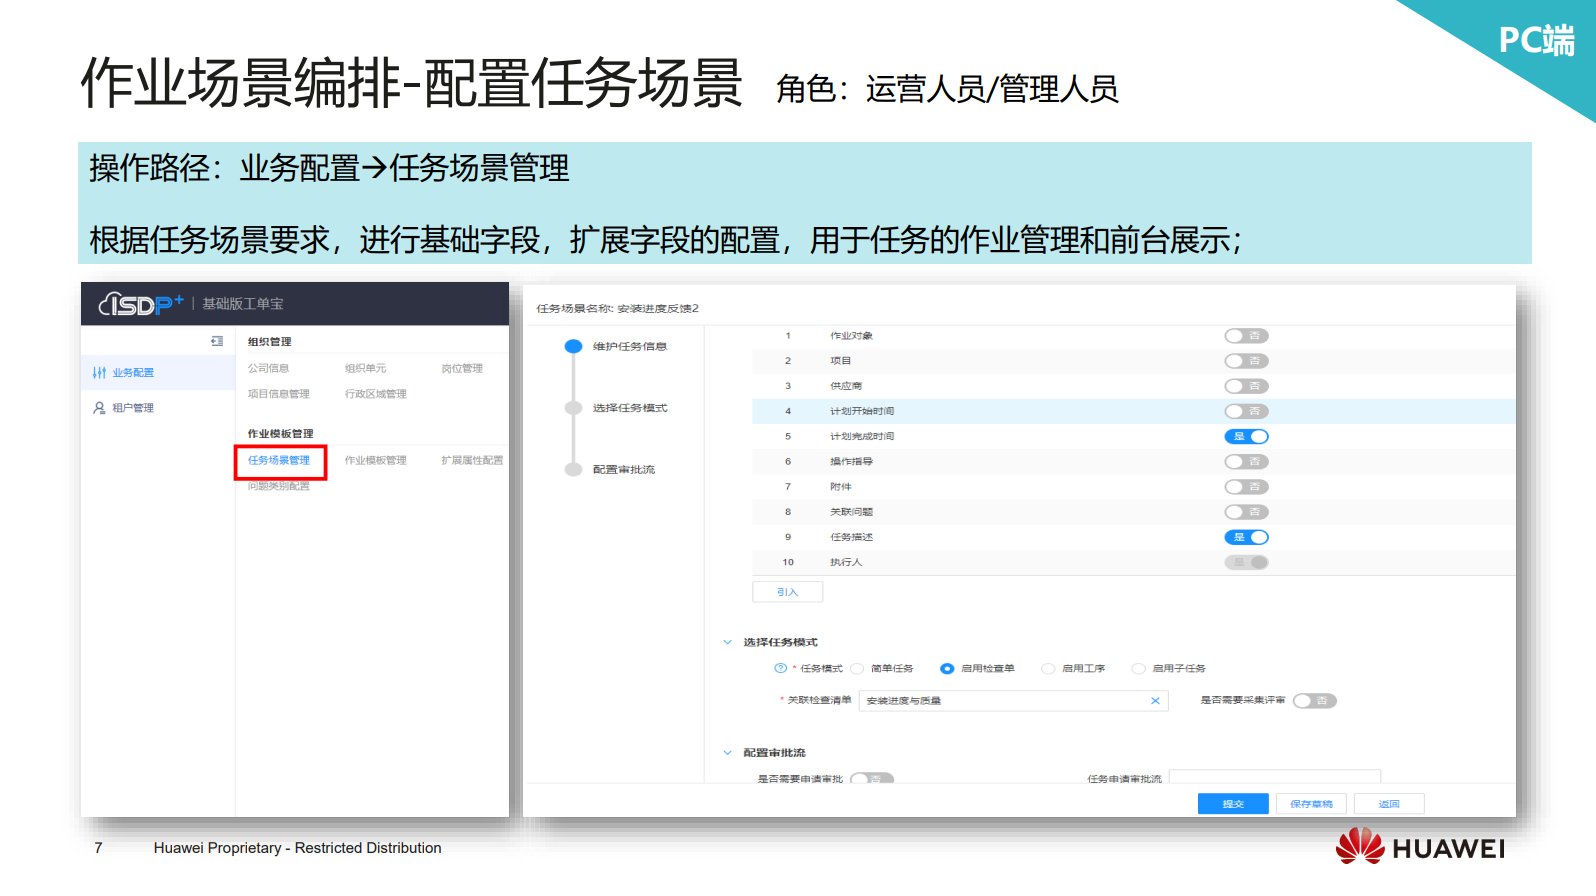Collapse the 配置审批流 section chevron

[x=727, y=752]
